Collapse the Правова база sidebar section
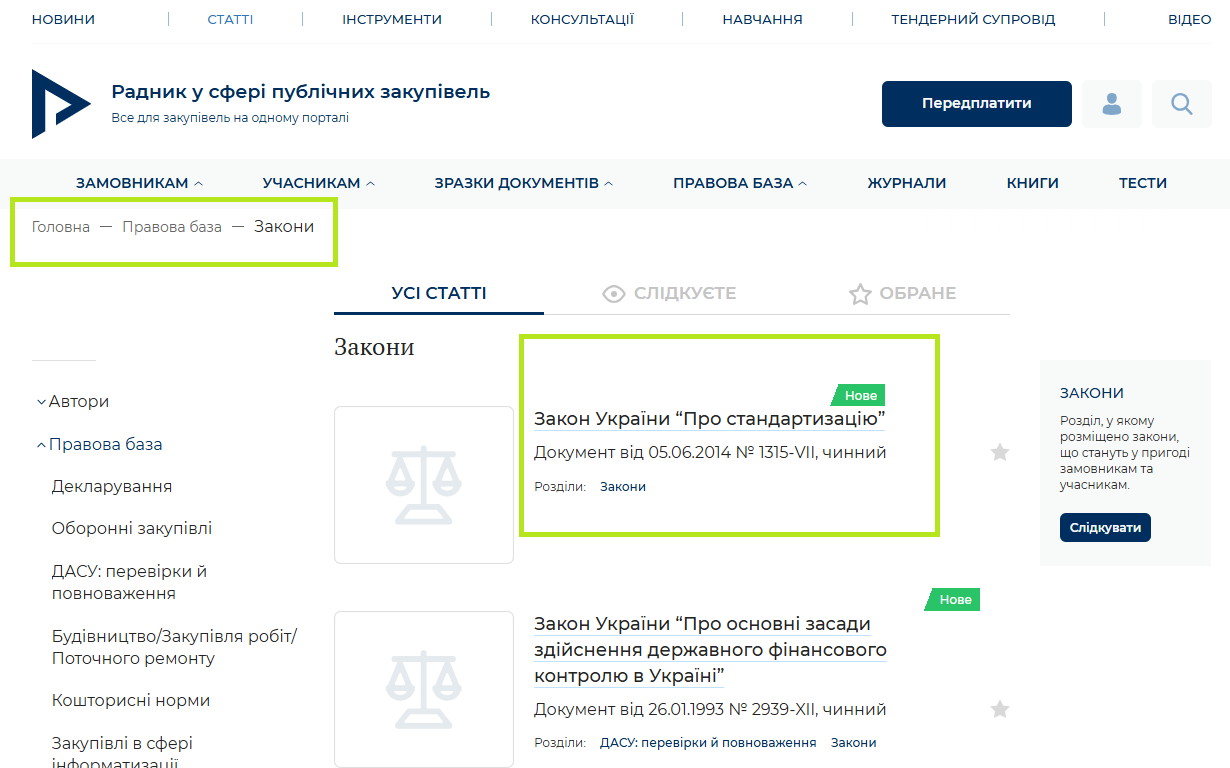 point(99,444)
